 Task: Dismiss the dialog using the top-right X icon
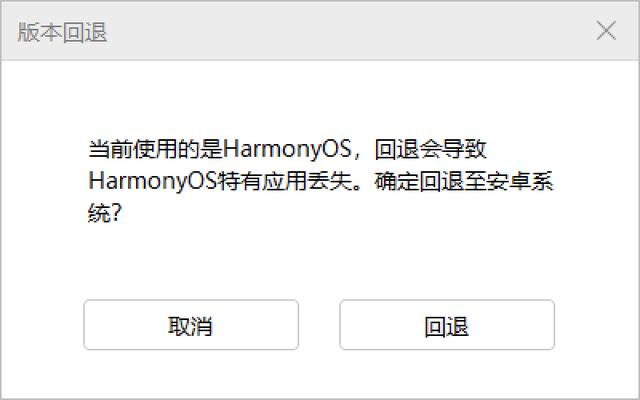coord(606,31)
